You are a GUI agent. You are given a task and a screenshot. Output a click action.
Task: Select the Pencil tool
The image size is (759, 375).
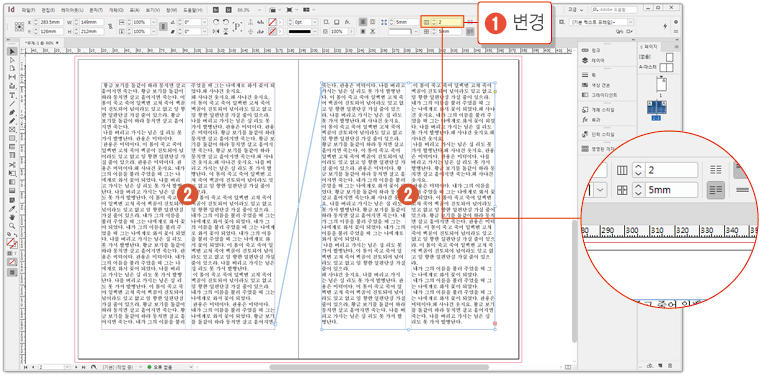12,120
